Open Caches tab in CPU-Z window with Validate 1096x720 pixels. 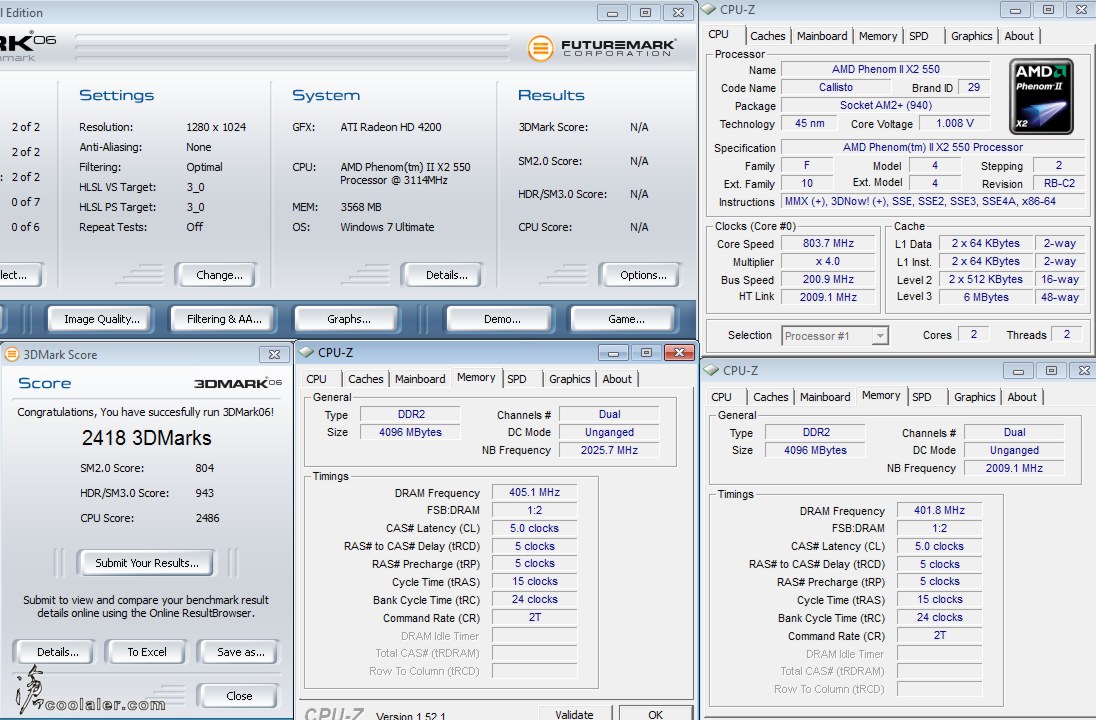pos(366,379)
